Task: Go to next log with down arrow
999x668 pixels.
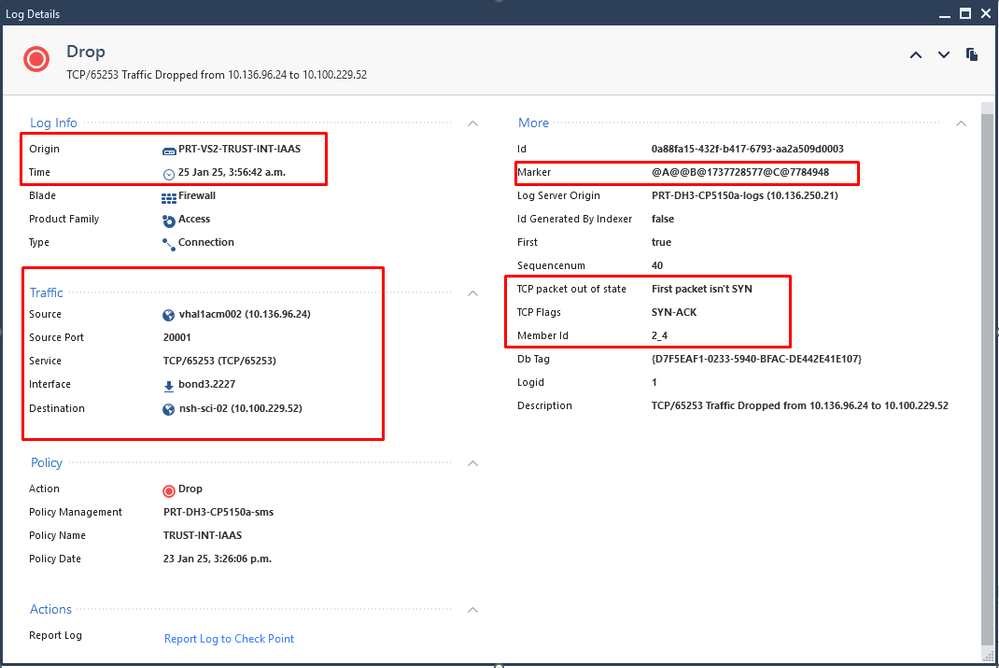Action: coord(943,55)
